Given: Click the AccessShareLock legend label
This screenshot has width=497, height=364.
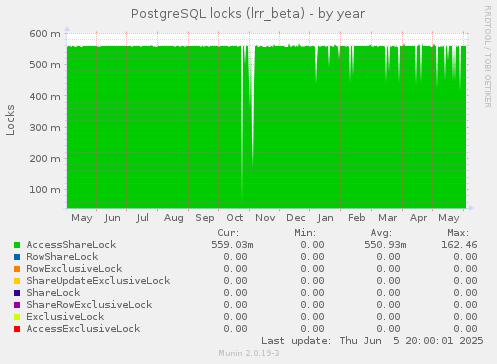Looking at the screenshot, I should 71,245.
